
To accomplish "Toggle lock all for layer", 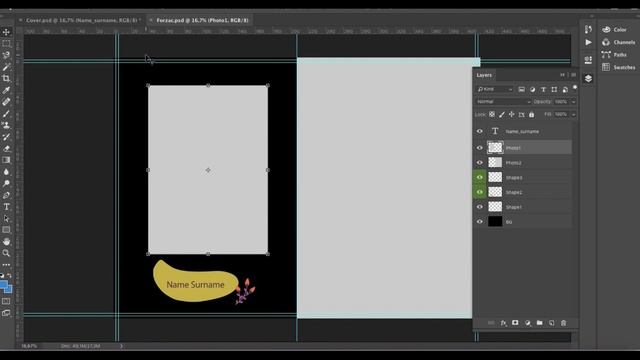I will (531, 115).
